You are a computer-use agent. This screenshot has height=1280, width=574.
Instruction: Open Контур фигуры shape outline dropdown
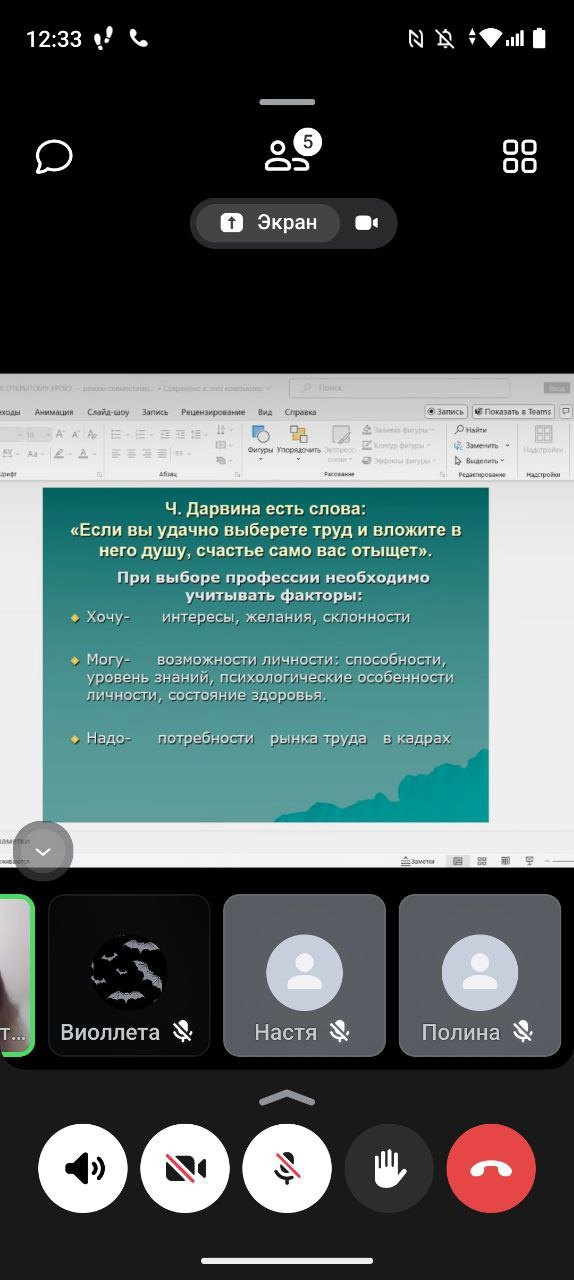point(398,445)
